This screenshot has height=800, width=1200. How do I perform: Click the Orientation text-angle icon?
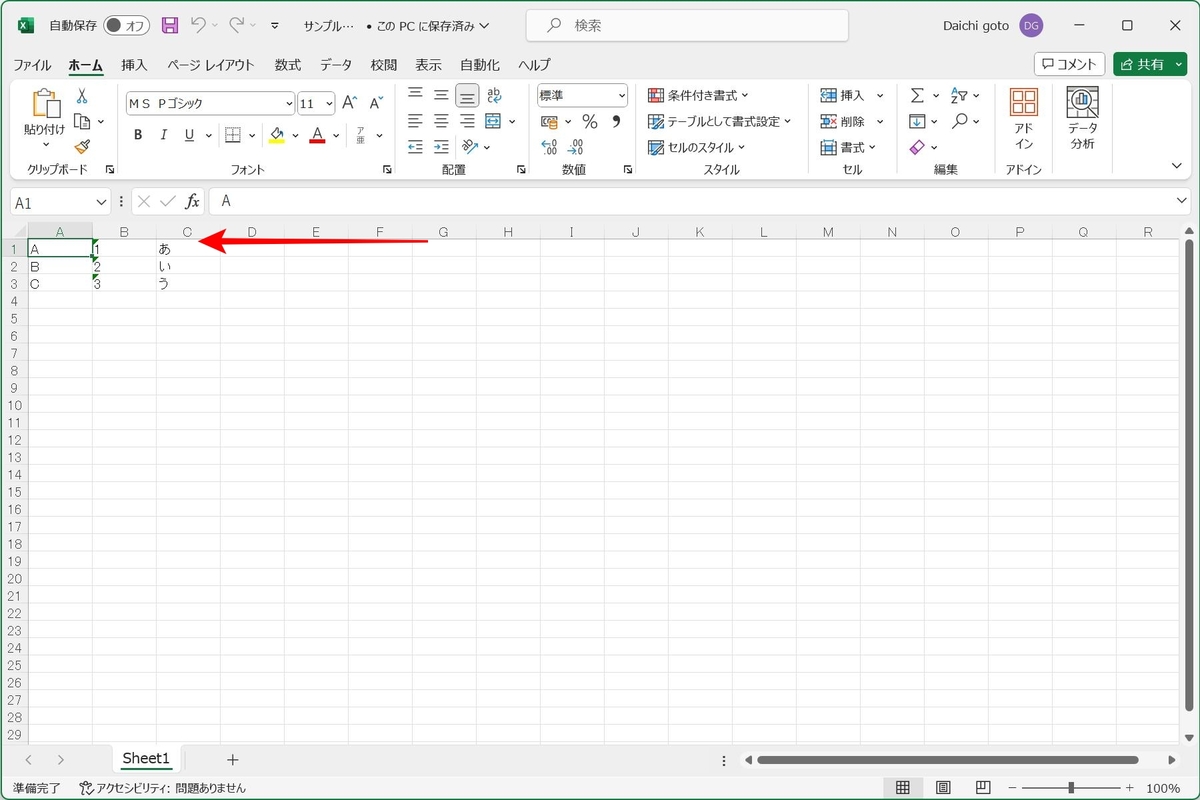(x=470, y=147)
